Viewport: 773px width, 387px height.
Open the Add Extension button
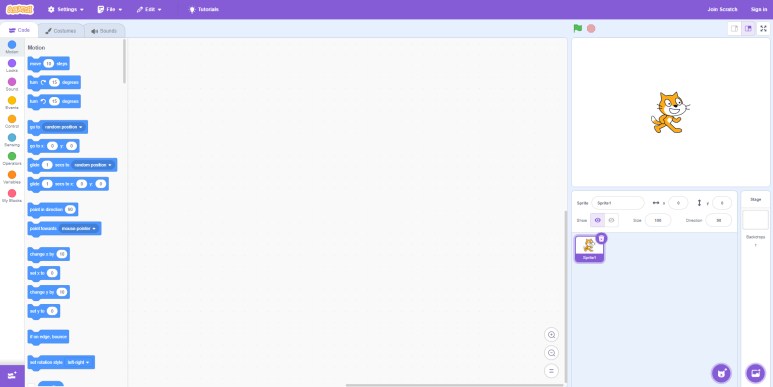click(x=12, y=376)
